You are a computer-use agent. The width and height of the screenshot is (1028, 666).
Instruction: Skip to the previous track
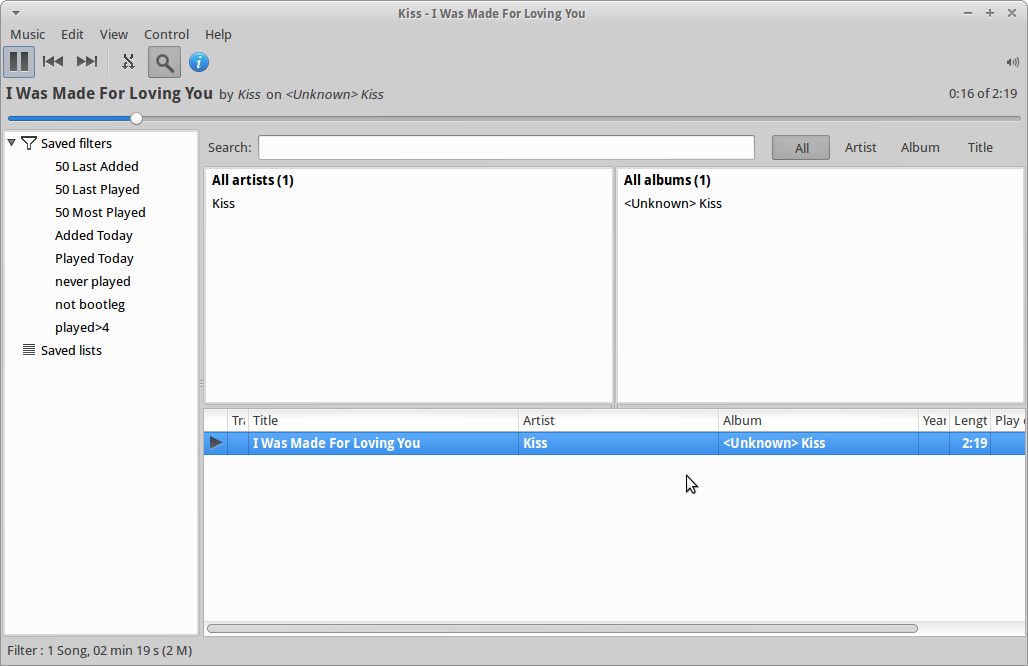[52, 62]
